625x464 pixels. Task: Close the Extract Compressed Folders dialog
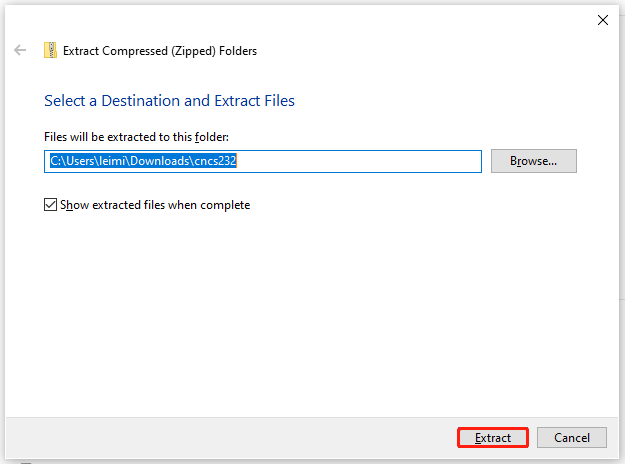coord(603,20)
